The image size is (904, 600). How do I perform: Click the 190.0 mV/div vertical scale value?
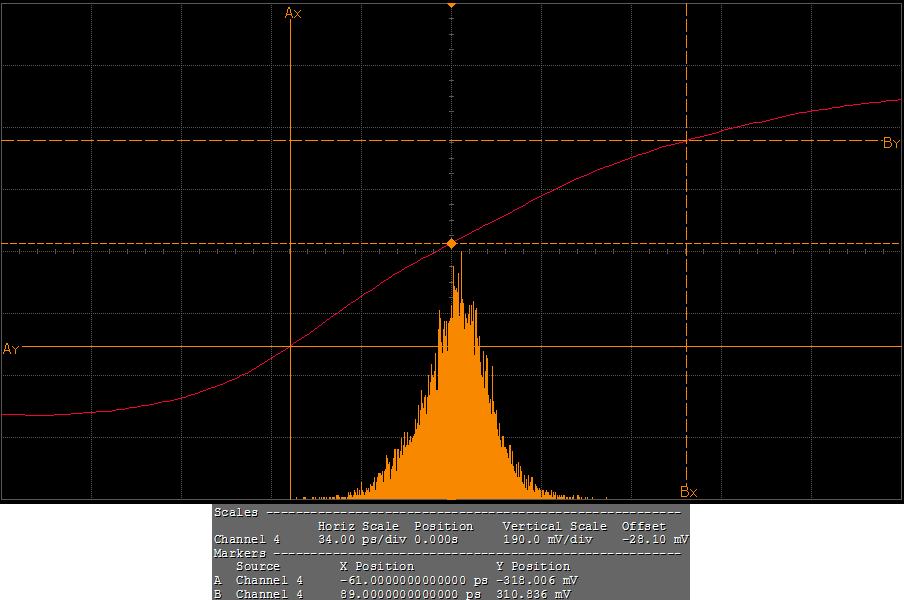(547, 539)
